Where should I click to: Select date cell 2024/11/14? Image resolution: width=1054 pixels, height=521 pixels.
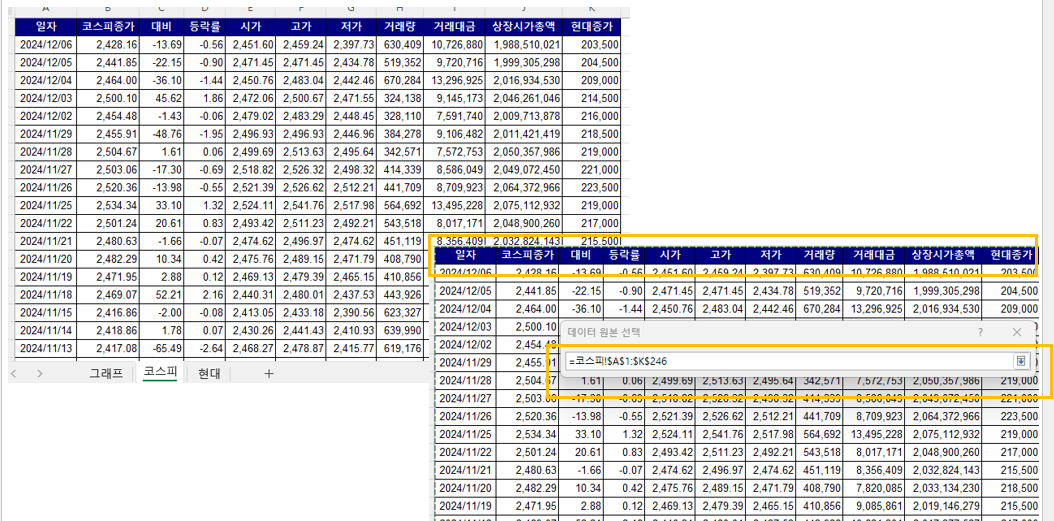(x=46, y=330)
